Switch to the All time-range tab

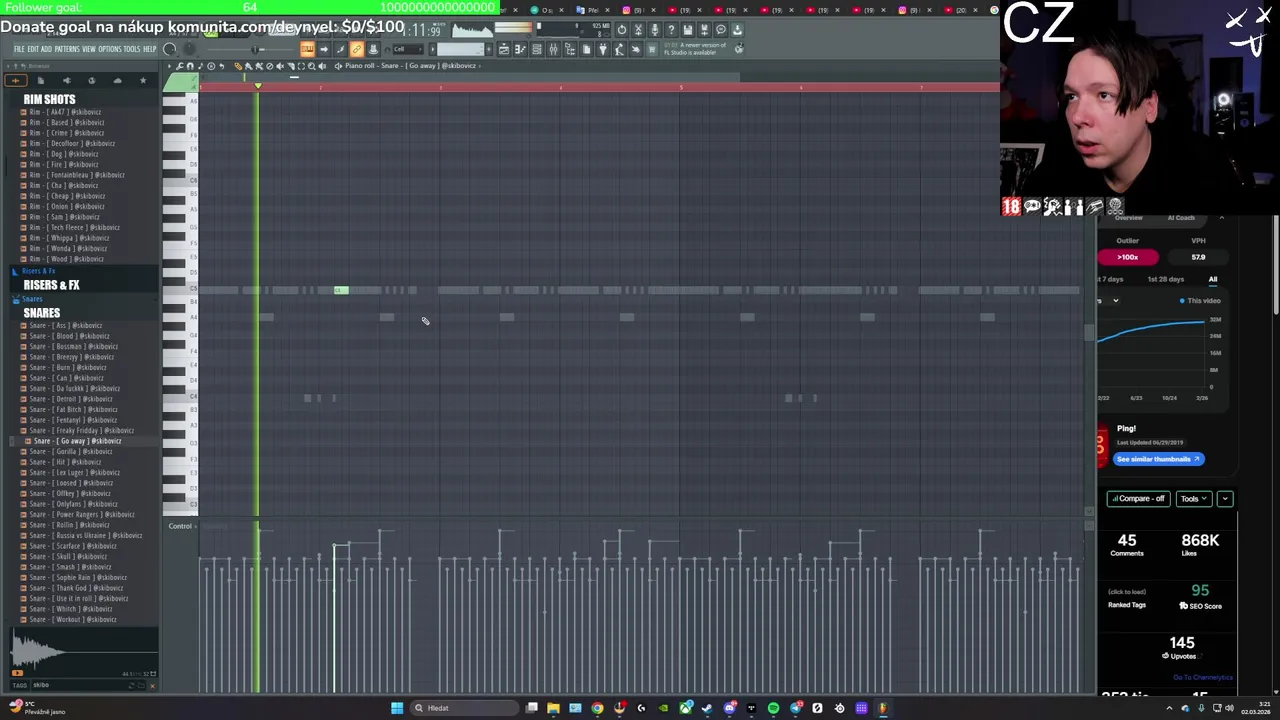tap(1213, 279)
